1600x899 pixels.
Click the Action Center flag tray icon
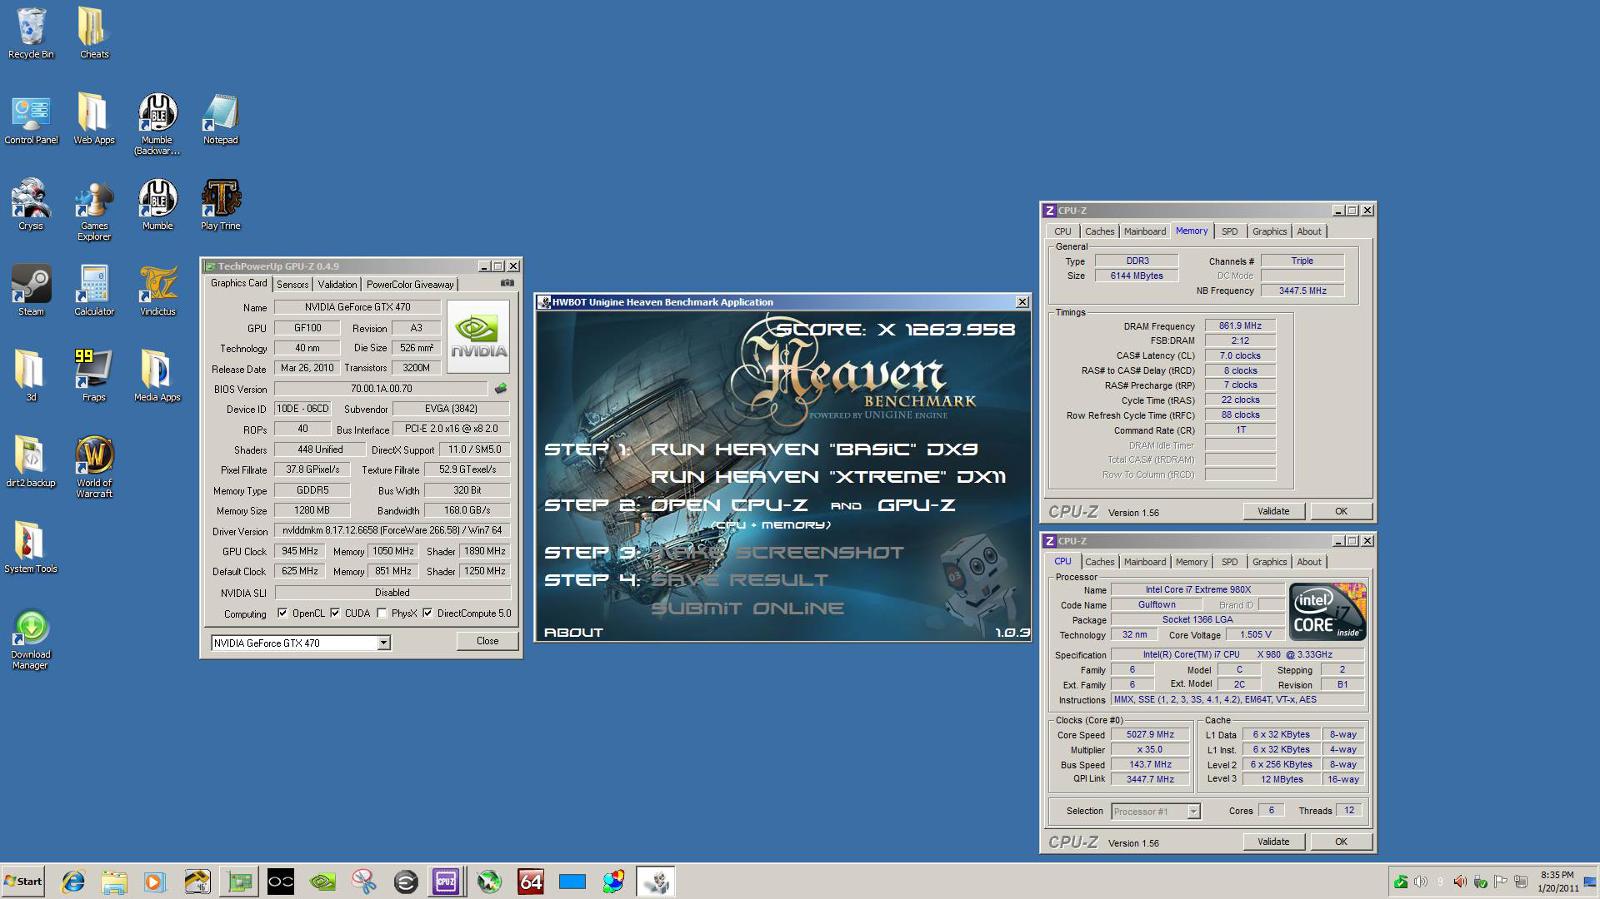[x=1500, y=881]
